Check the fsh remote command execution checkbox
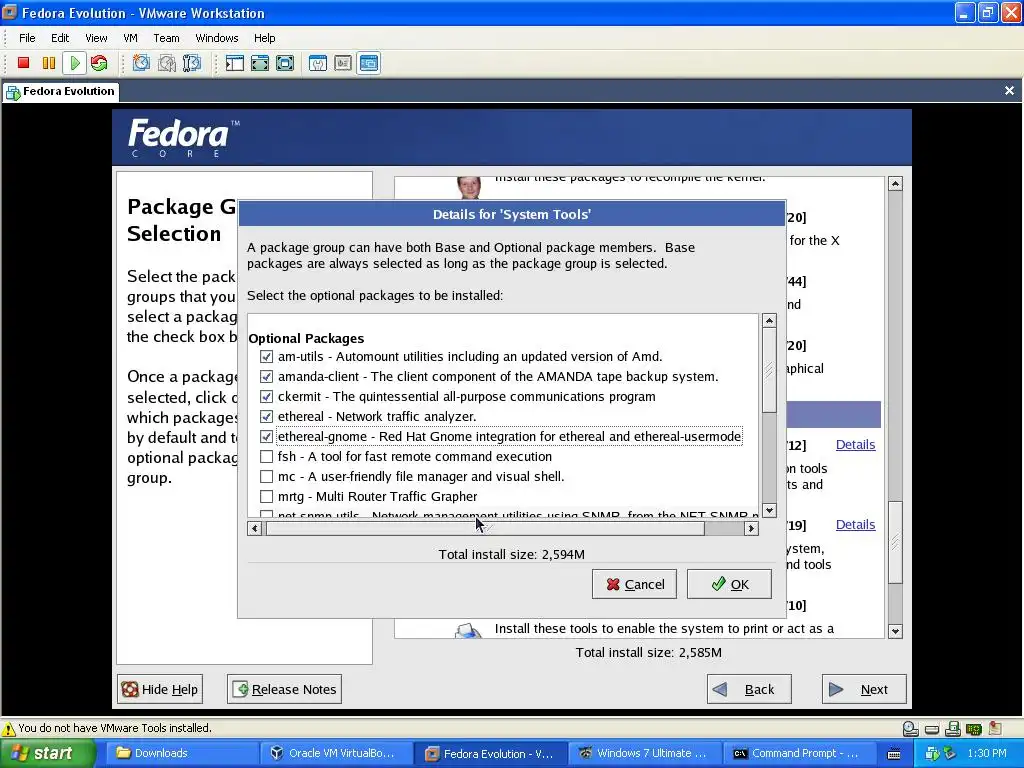The height and width of the screenshot is (768, 1024). click(266, 456)
